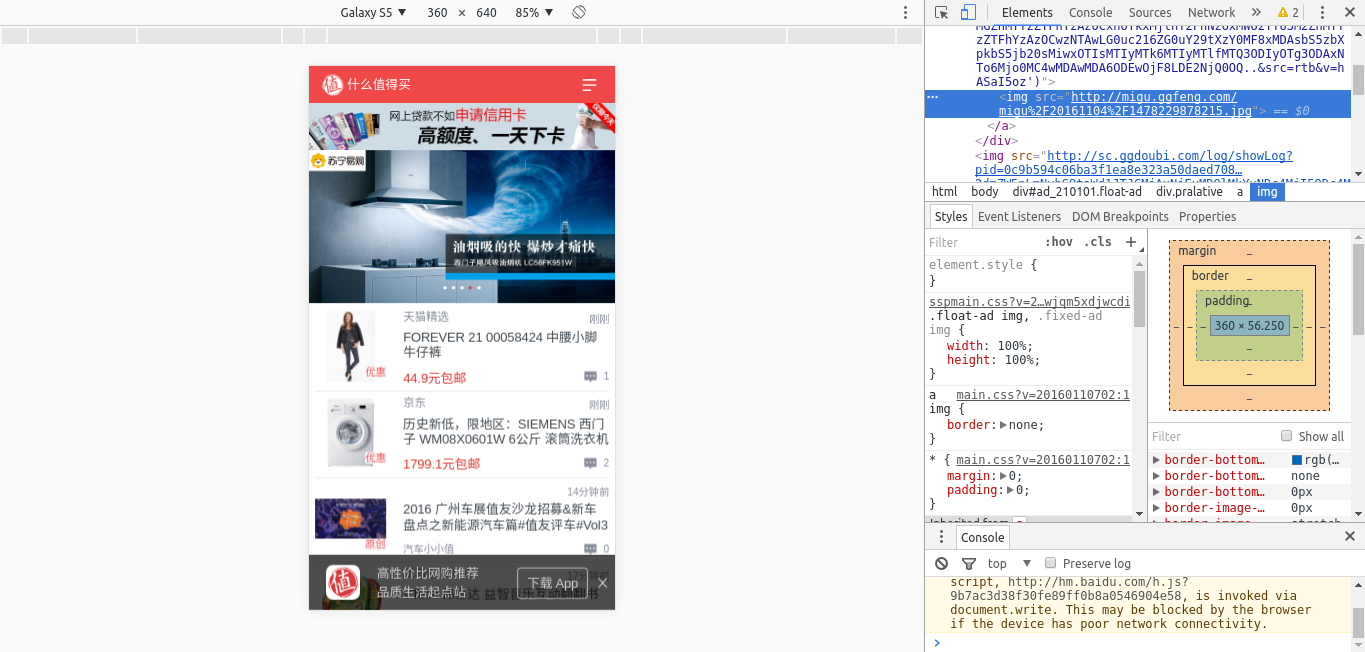Edit the viewport height field showing 640

click(x=486, y=12)
